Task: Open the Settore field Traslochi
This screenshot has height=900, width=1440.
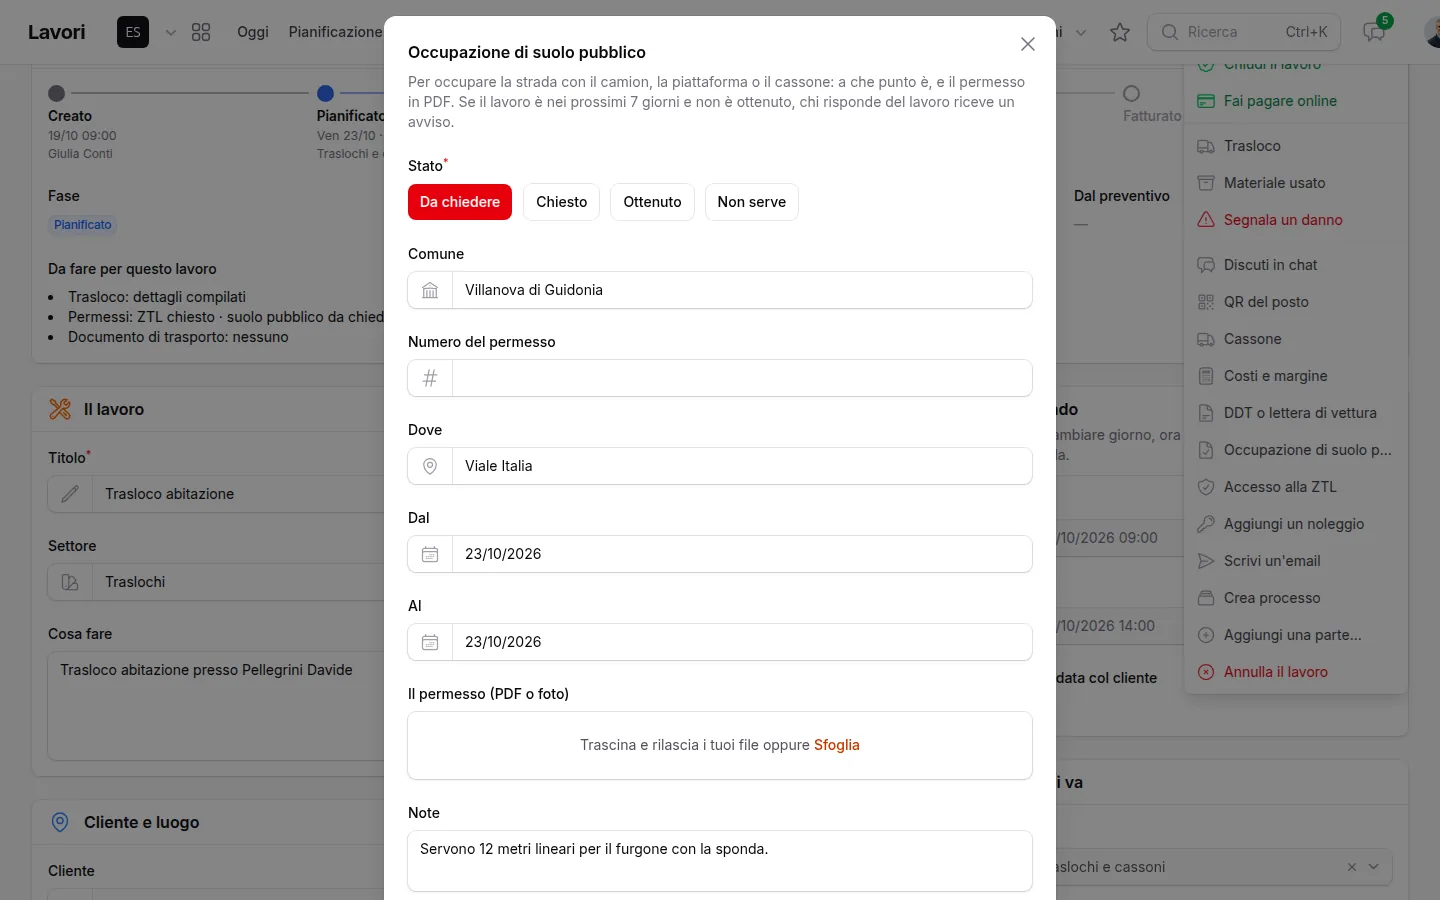Action: (239, 582)
